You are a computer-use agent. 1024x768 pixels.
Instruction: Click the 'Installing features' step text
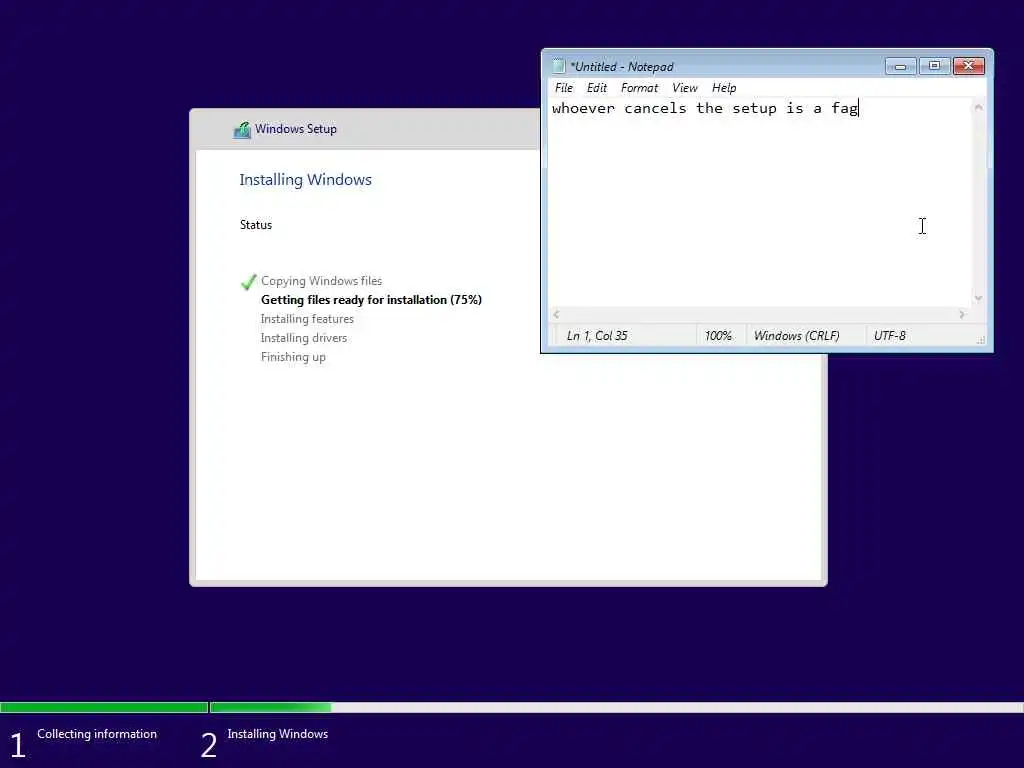coord(307,319)
